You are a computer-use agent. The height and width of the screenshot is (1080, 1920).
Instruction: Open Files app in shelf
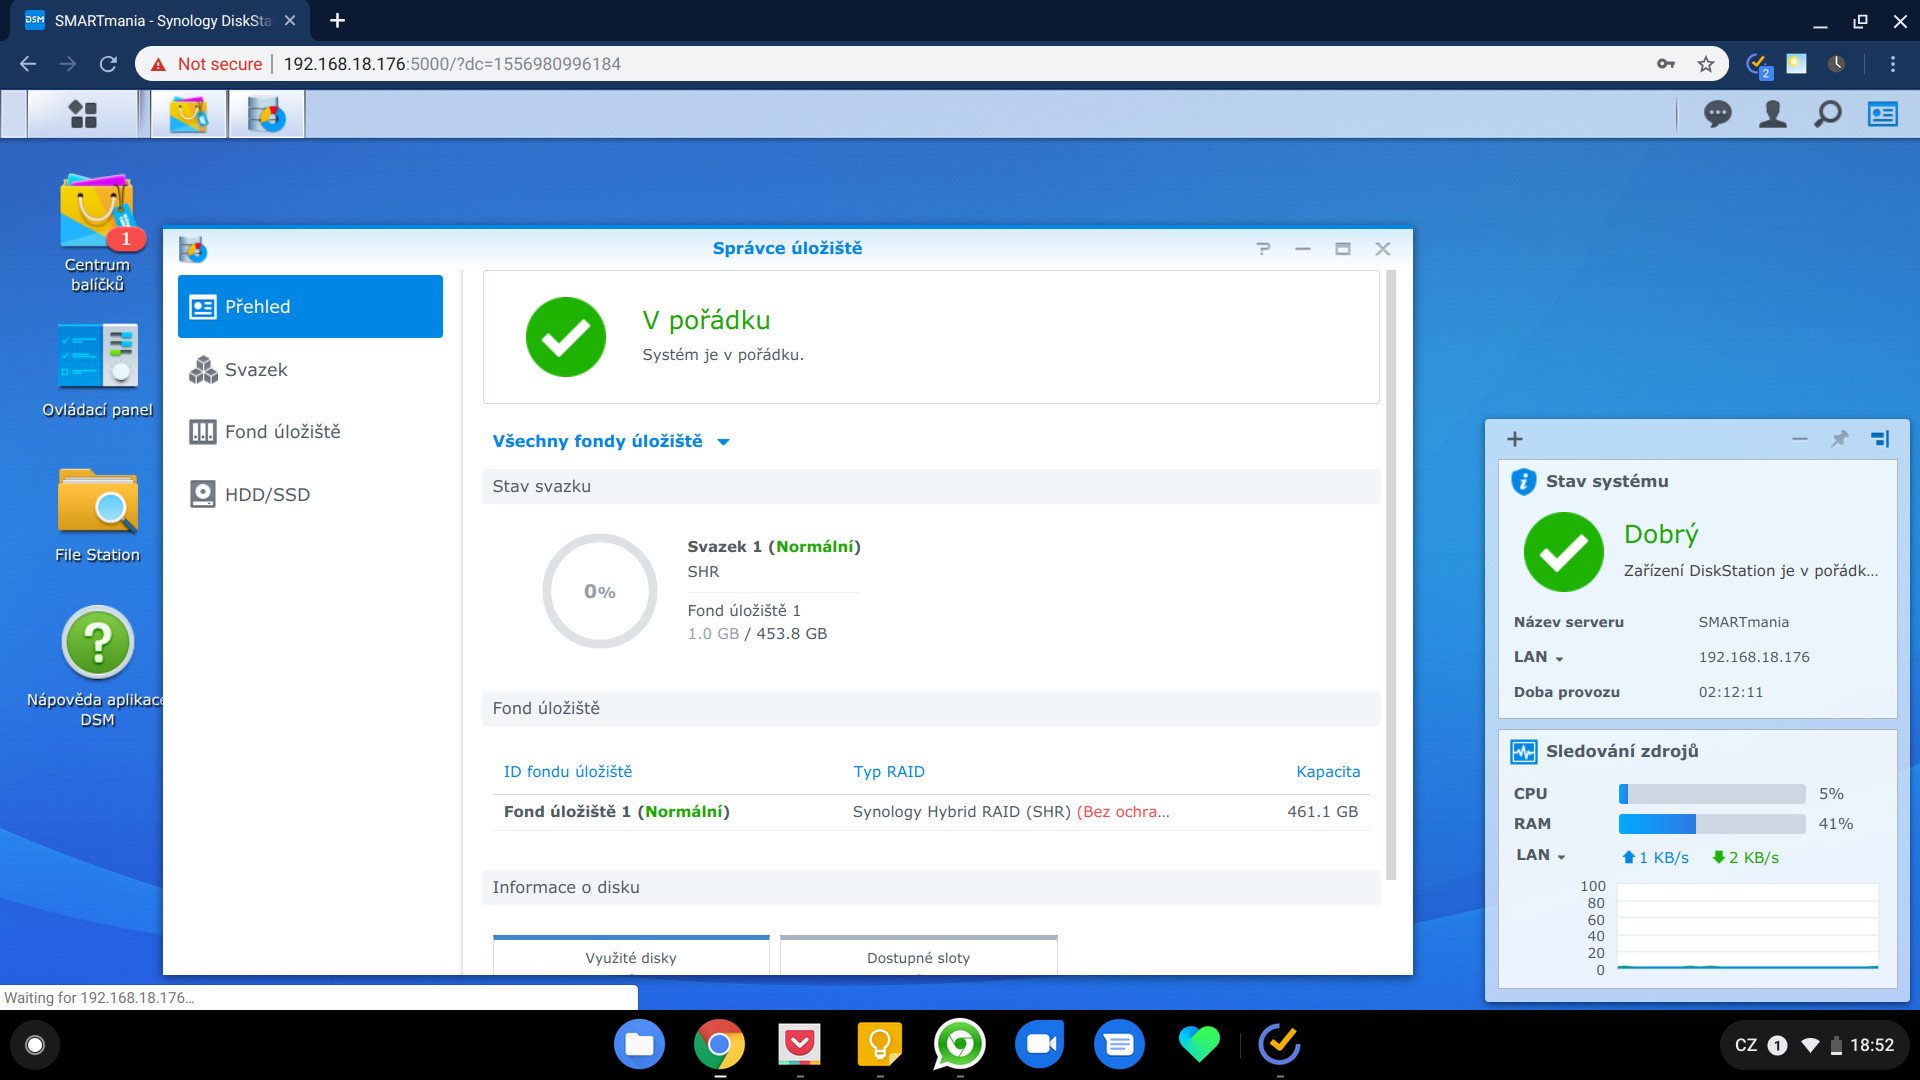(639, 1045)
